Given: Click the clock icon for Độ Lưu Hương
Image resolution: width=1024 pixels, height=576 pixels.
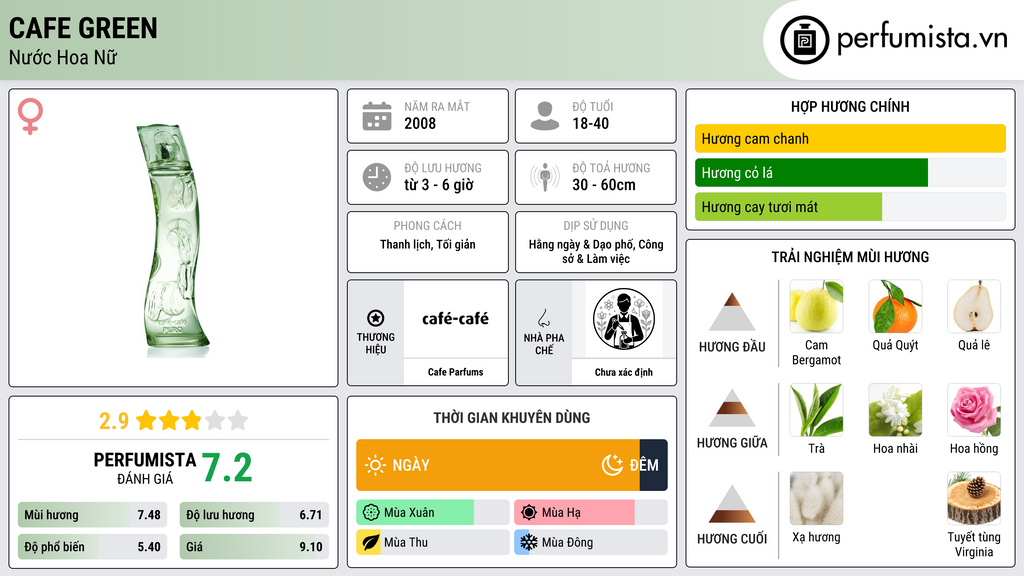Looking at the screenshot, I should (377, 177).
